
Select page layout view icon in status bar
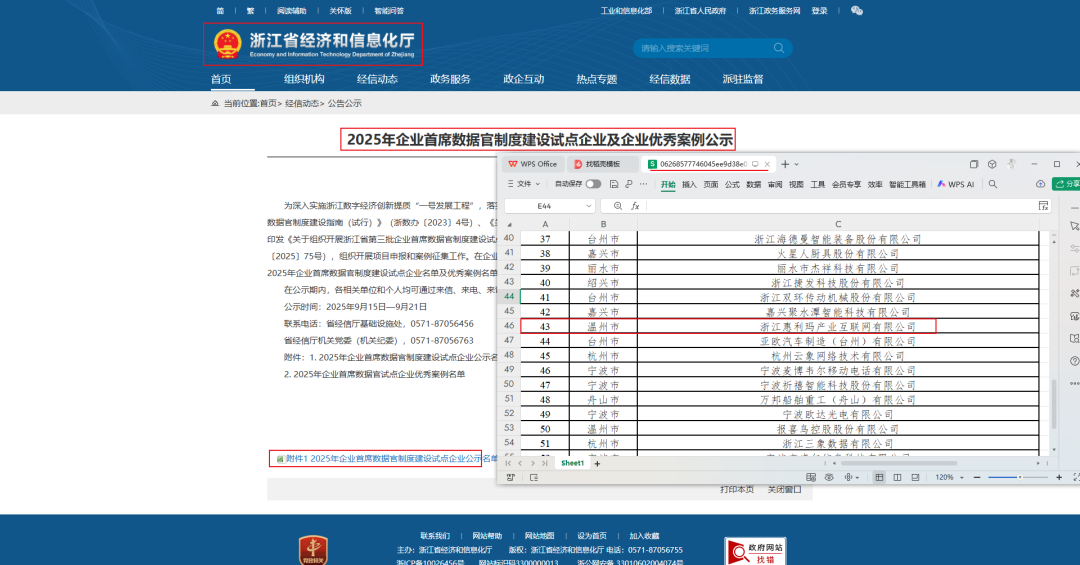pos(897,477)
